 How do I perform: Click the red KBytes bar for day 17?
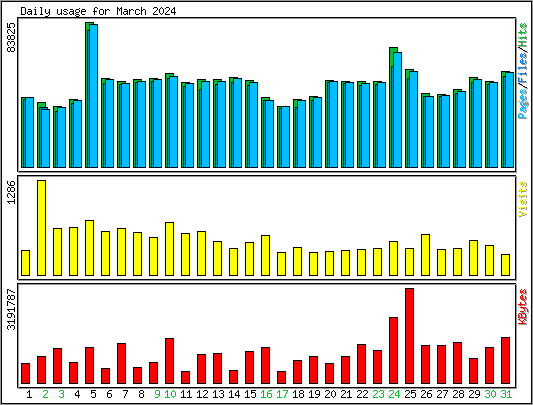point(281,377)
